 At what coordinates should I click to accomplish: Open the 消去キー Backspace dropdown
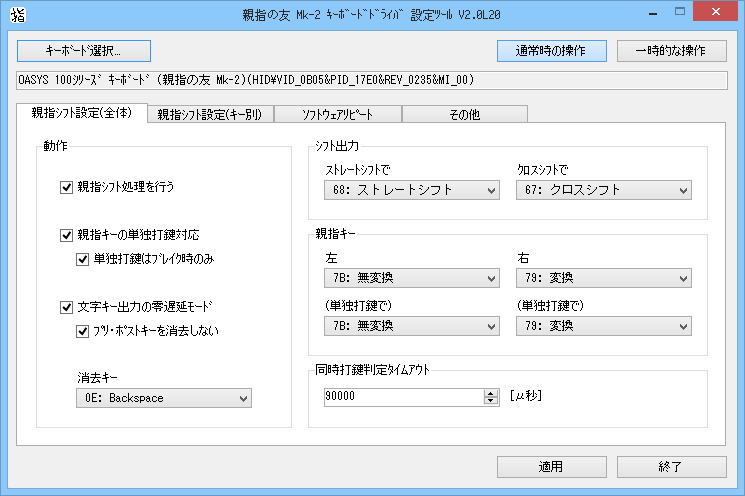163,399
